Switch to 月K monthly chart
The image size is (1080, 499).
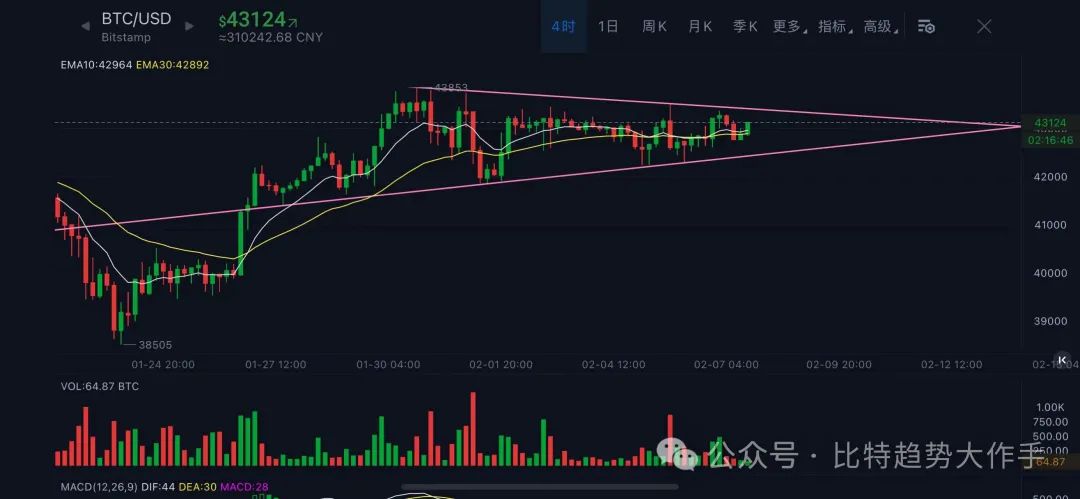(x=700, y=27)
